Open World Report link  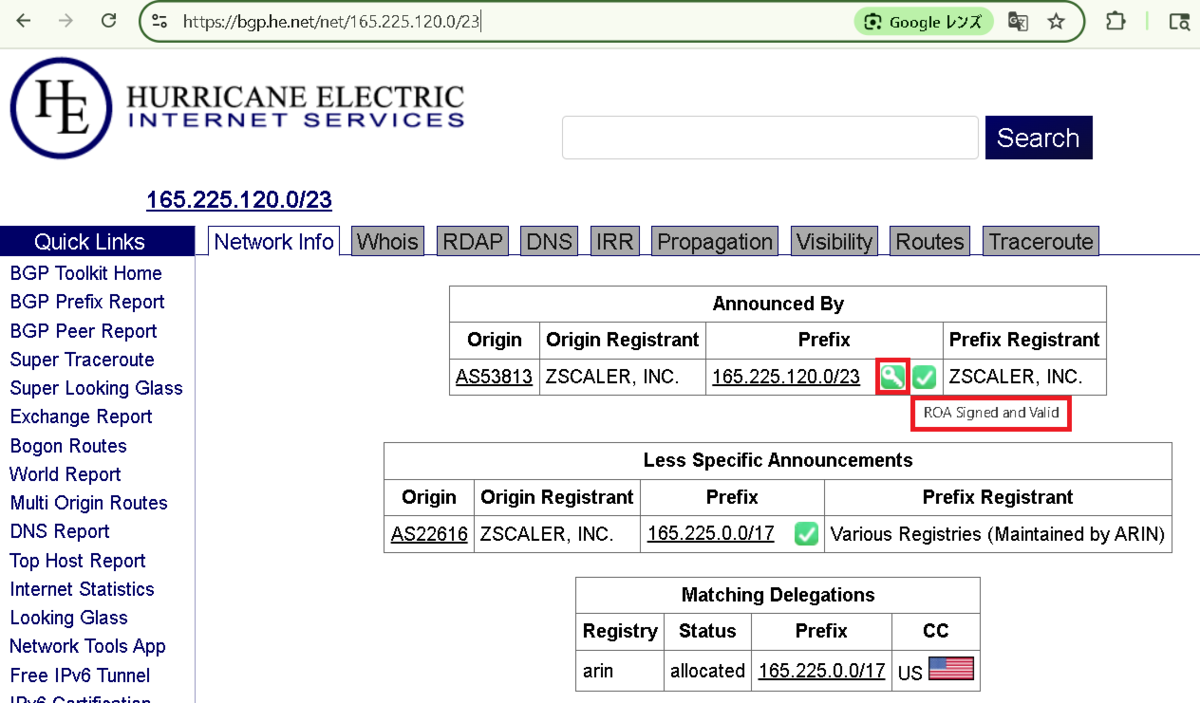pos(65,474)
